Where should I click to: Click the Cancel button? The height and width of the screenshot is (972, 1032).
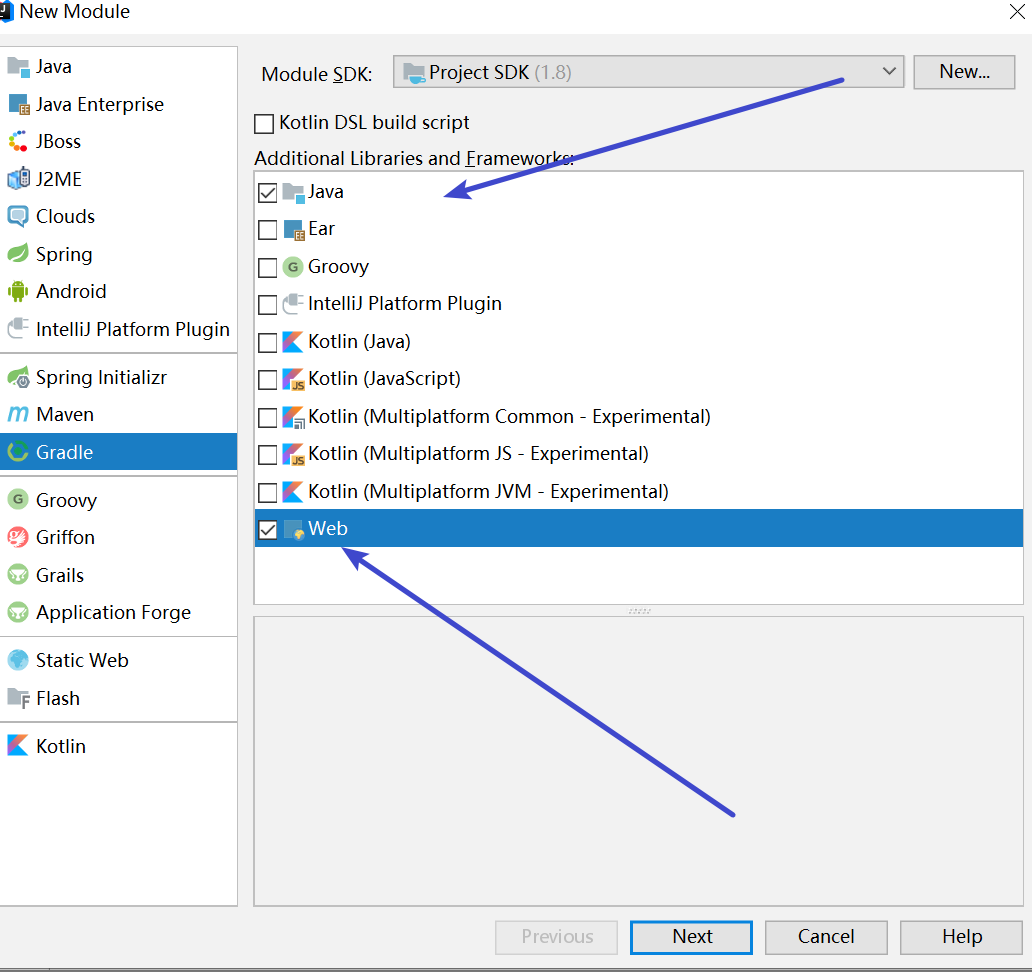point(825,936)
